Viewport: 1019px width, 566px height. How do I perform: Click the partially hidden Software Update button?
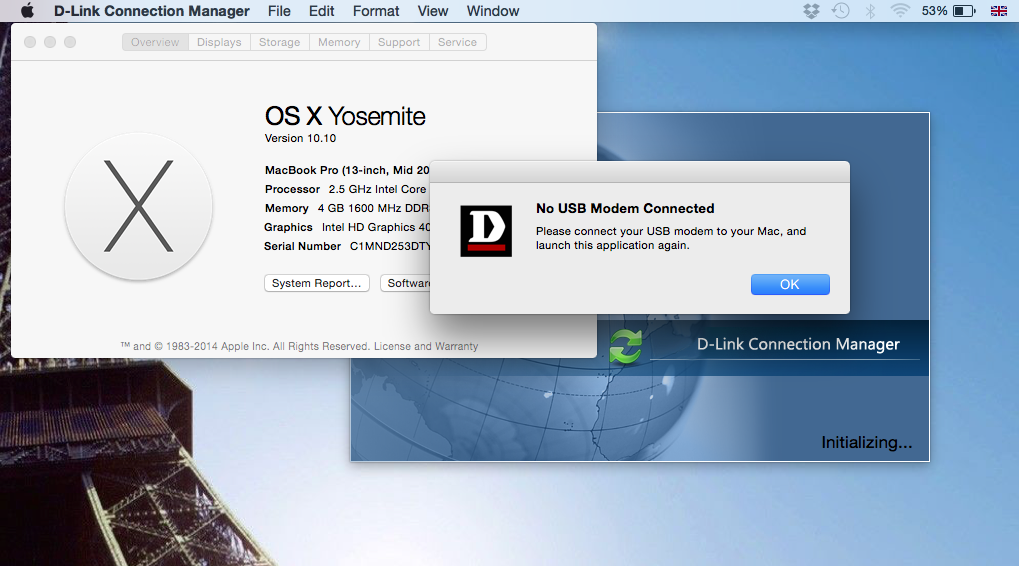click(x=406, y=283)
